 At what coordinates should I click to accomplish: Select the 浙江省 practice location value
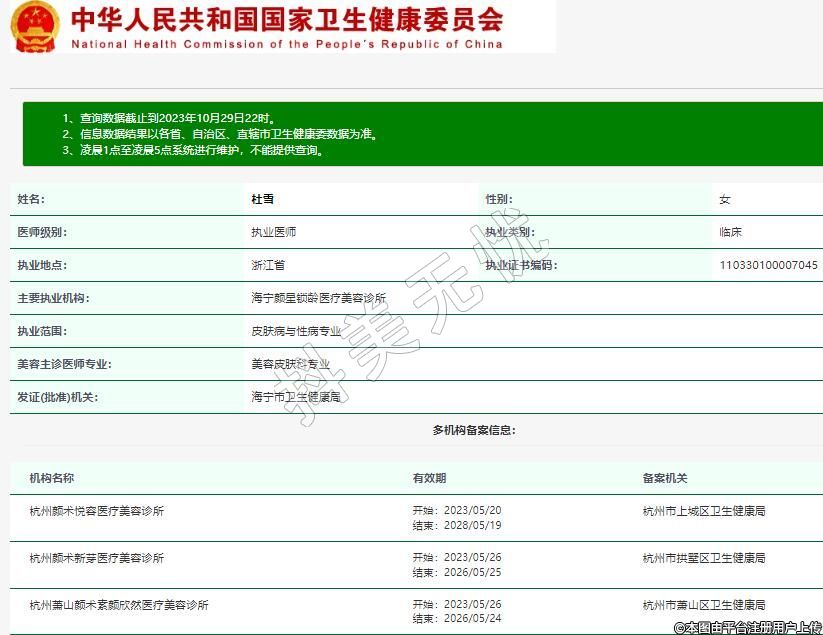[268, 265]
